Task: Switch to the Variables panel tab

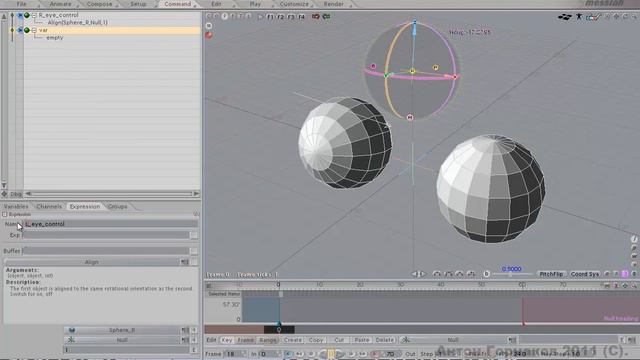Action: click(x=16, y=207)
